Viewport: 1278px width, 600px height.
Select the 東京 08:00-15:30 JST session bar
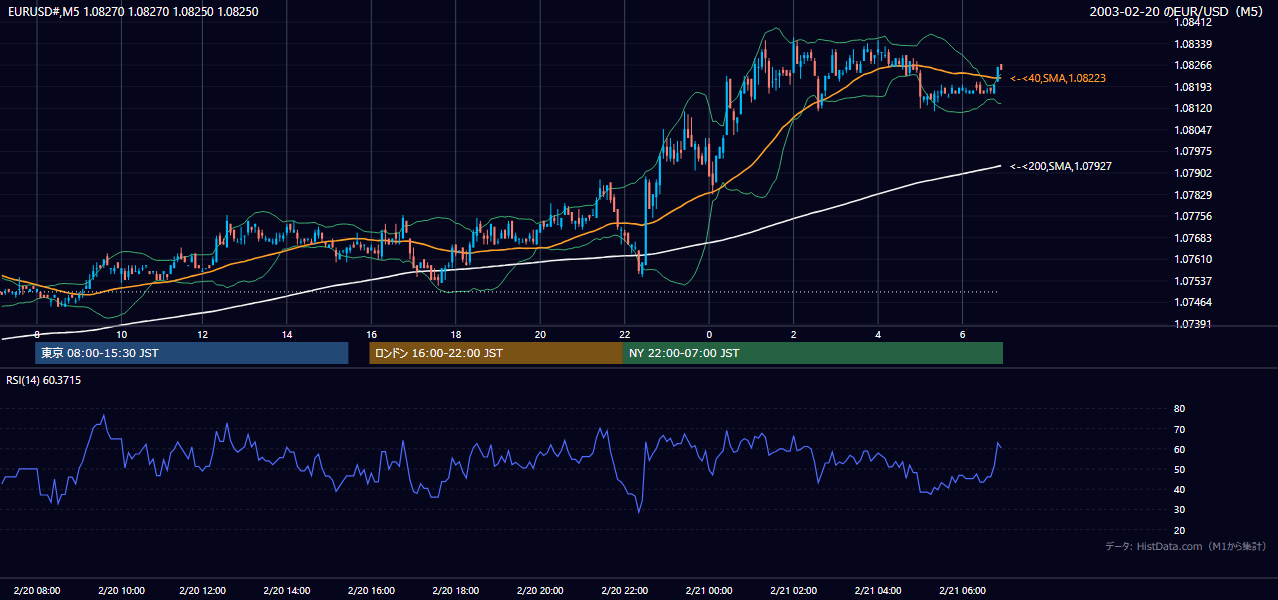tap(191, 353)
